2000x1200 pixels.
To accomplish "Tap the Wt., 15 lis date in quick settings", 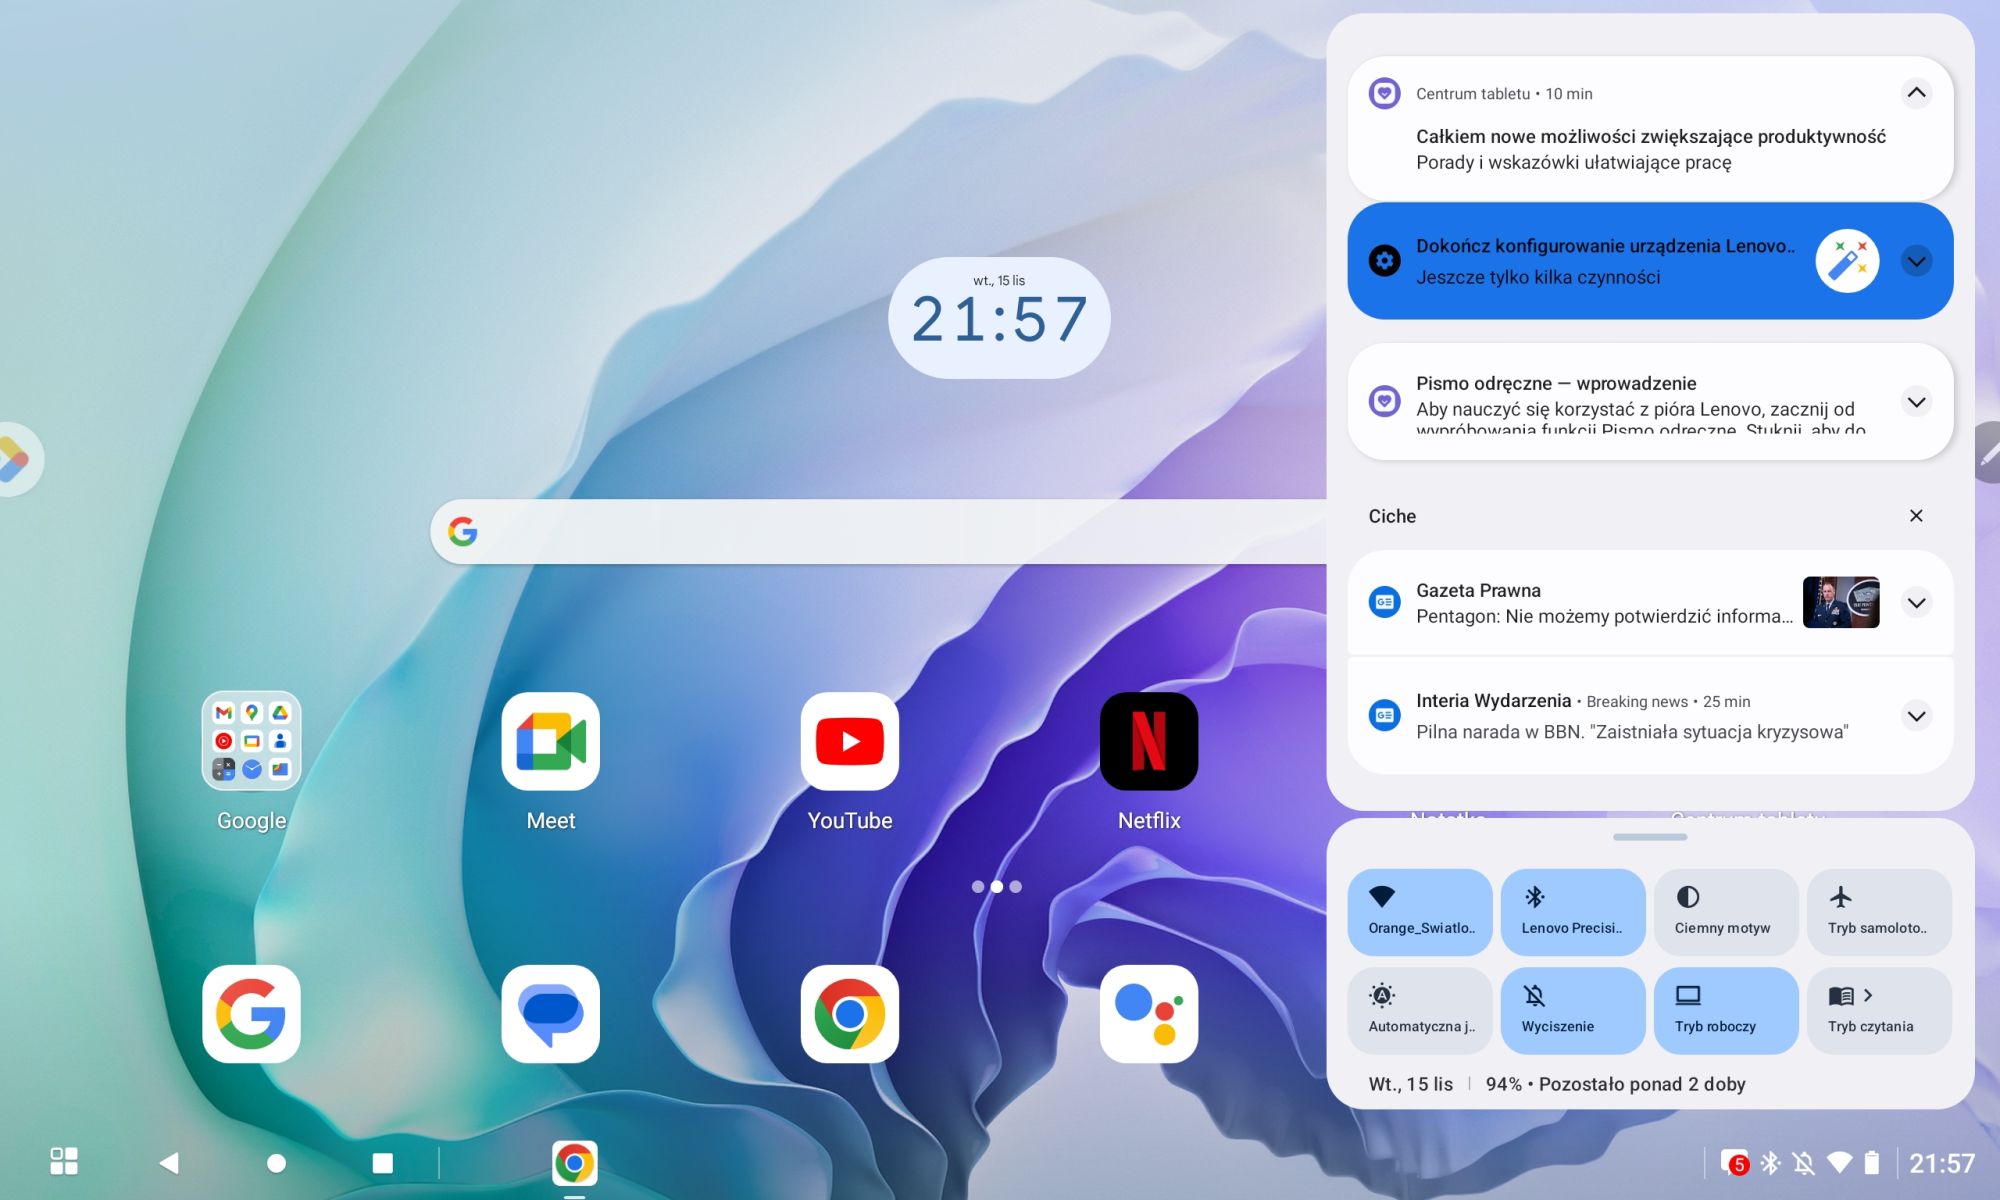I will 1410,1084.
